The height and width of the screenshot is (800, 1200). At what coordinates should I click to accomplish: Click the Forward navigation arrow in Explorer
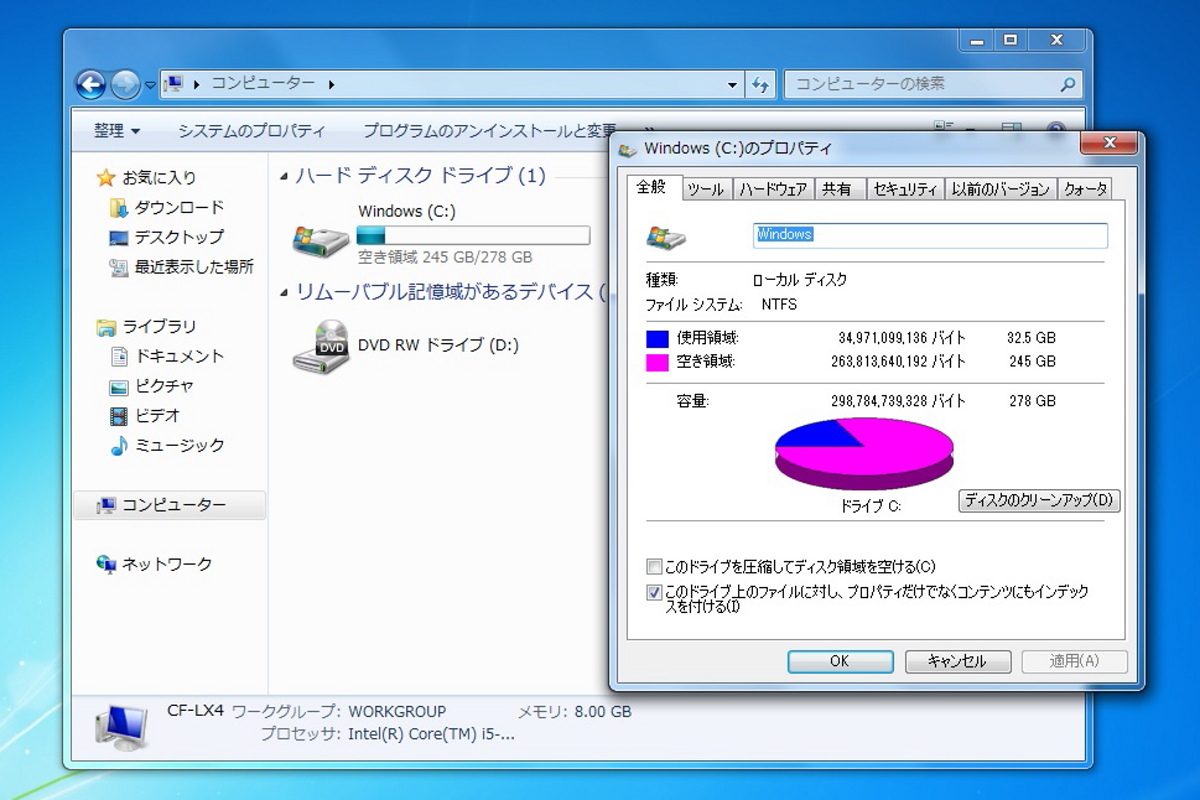pos(125,84)
